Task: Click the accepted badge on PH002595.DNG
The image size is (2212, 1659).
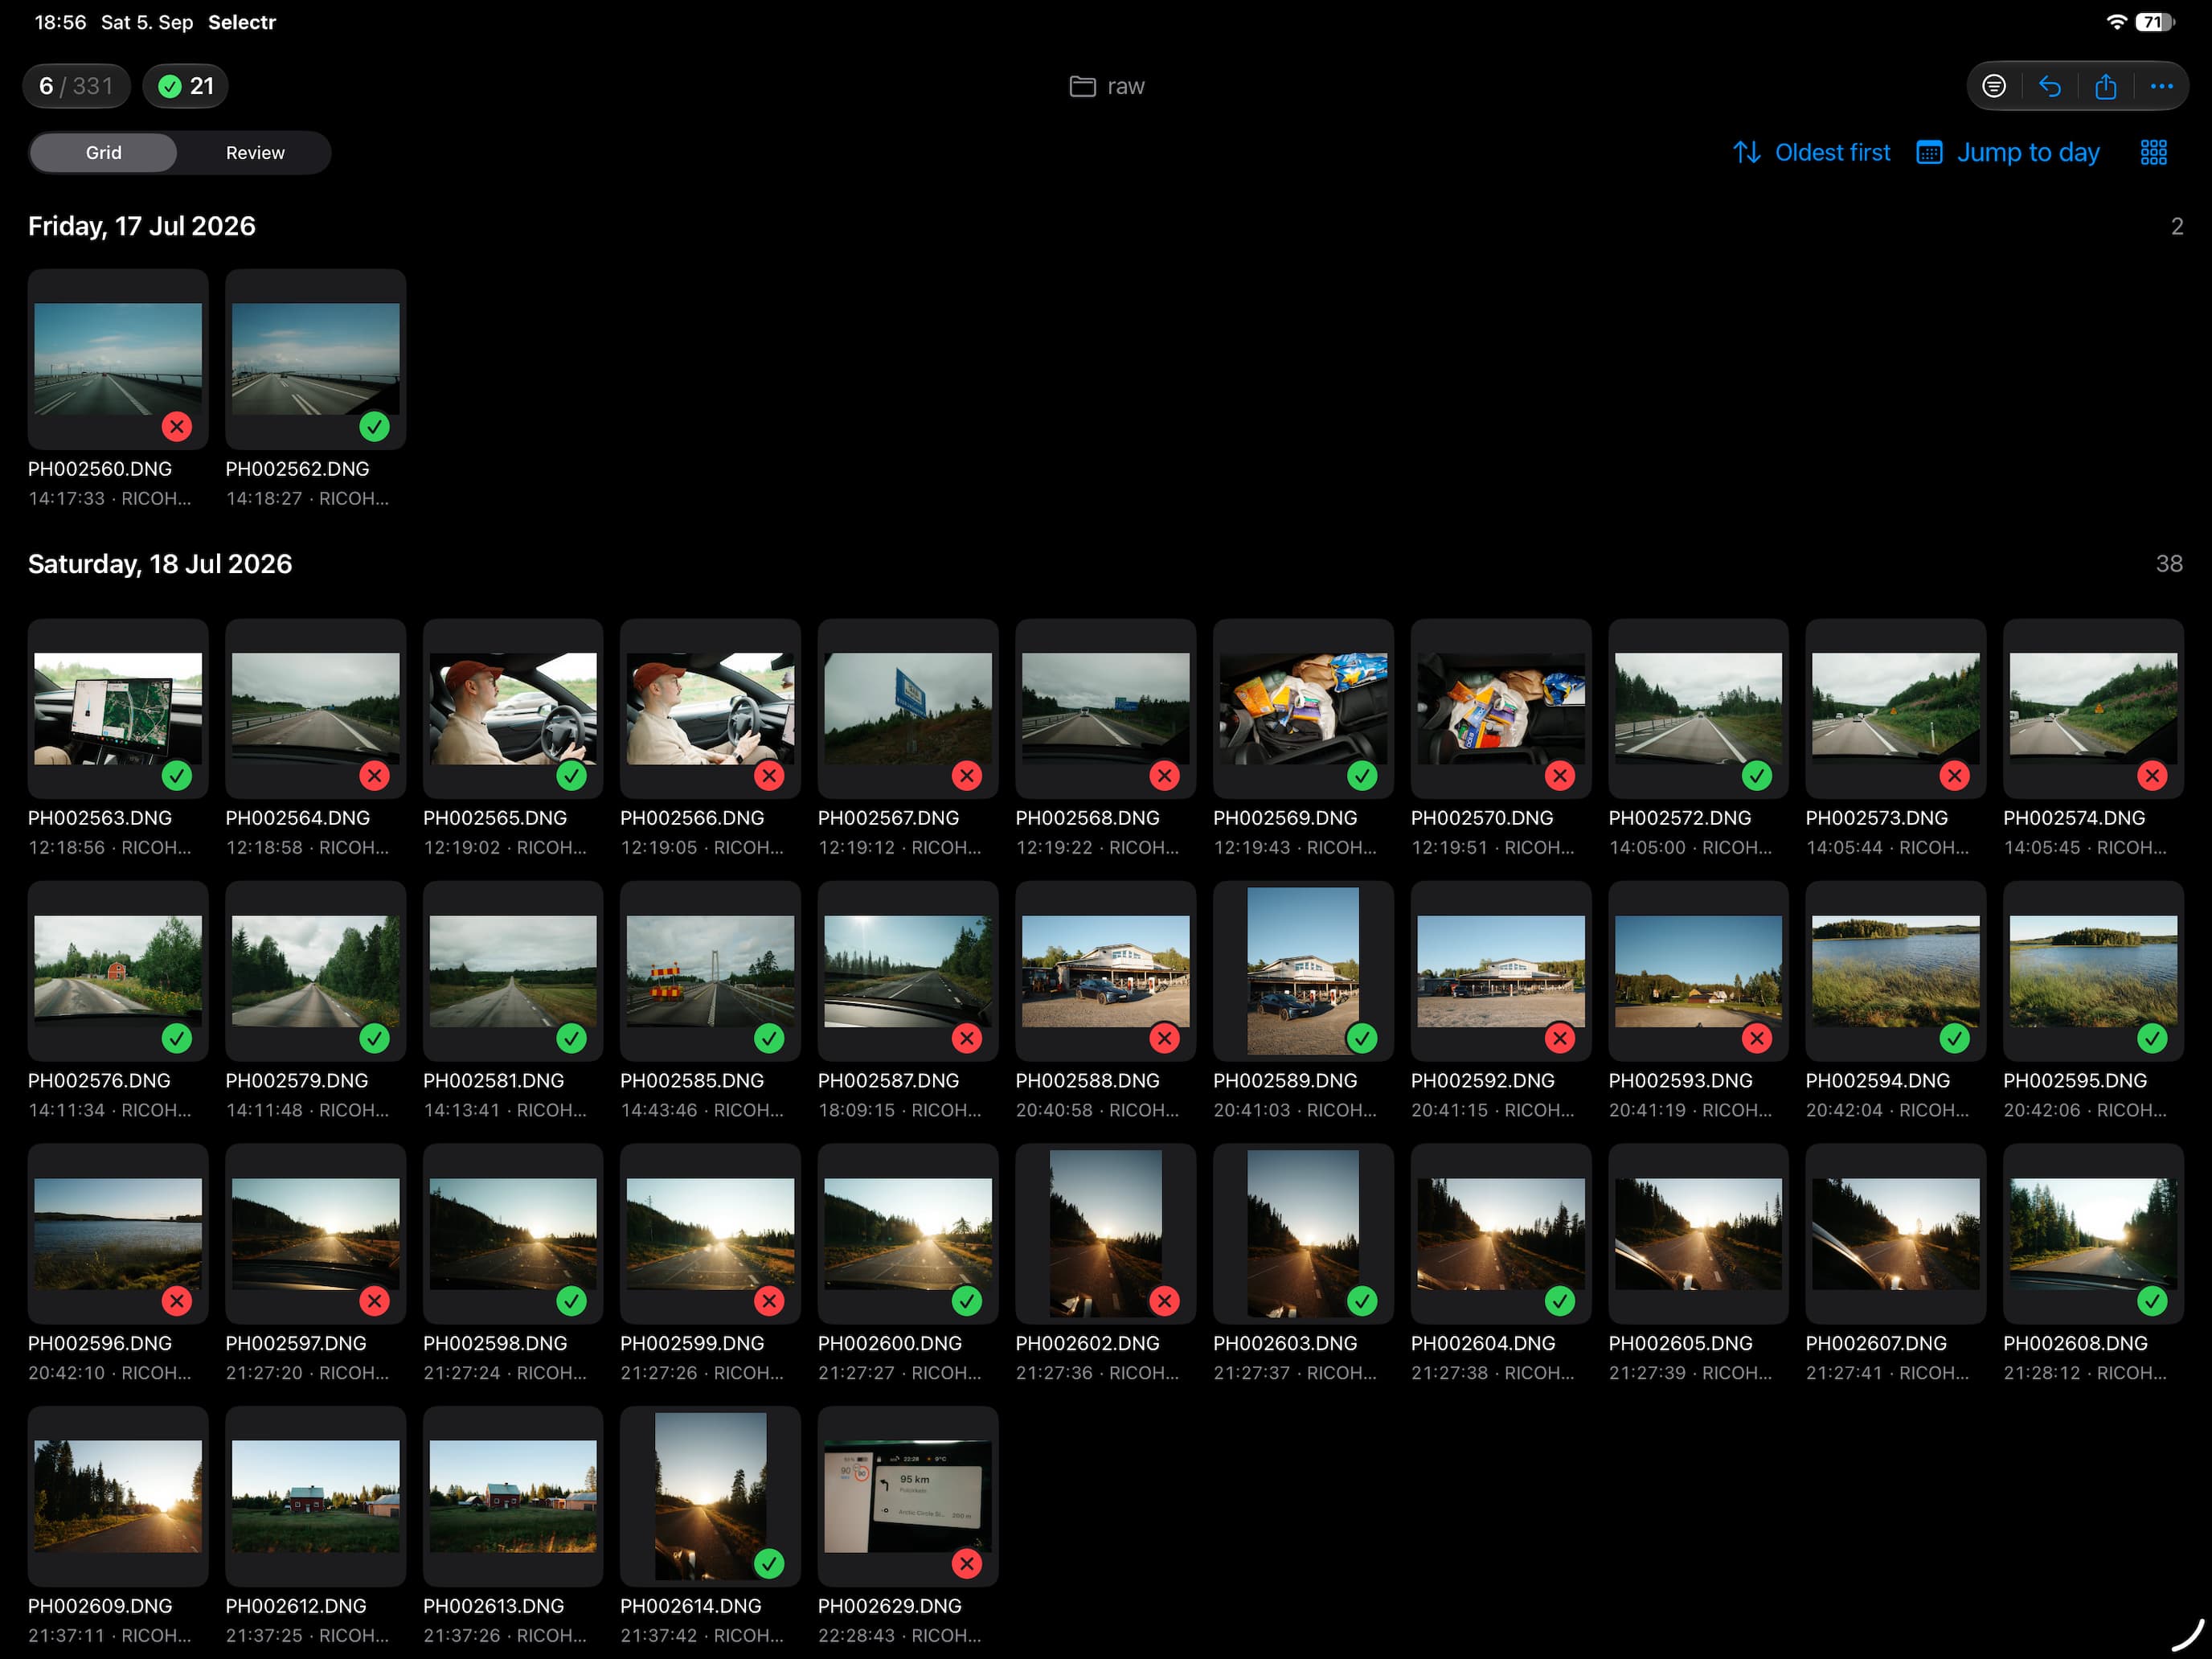Action: pyautogui.click(x=2152, y=1039)
